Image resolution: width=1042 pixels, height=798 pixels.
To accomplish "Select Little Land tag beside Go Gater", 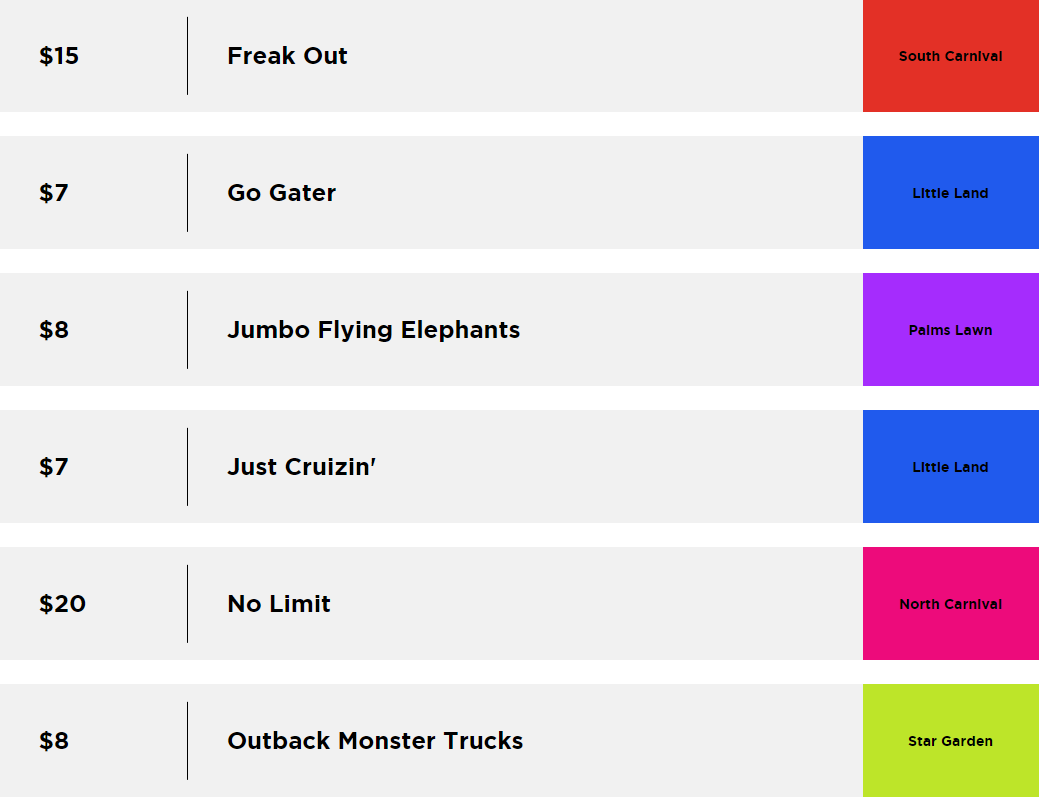I will tap(950, 193).
